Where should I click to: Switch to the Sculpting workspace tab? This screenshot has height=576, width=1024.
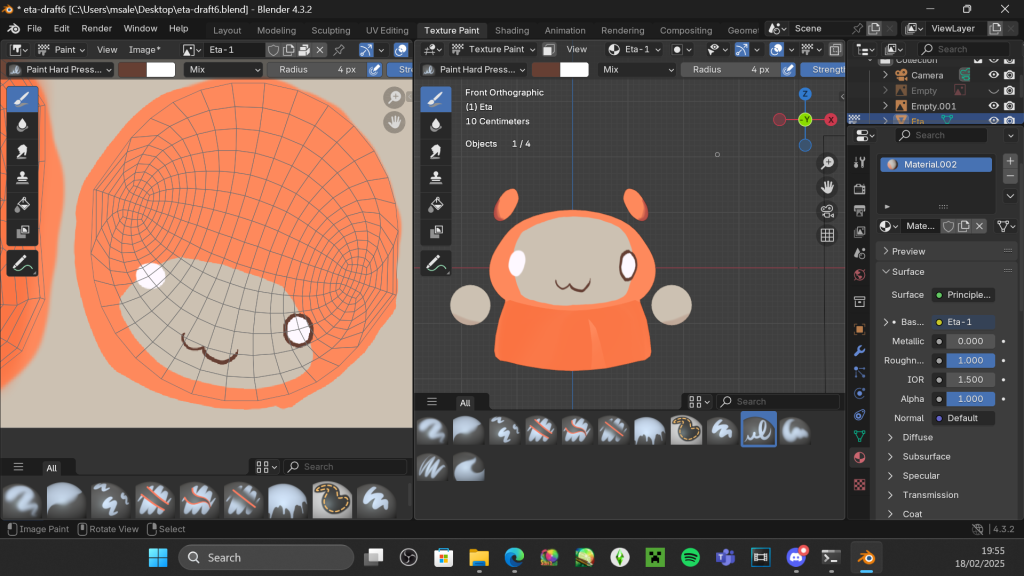pyautogui.click(x=330, y=30)
